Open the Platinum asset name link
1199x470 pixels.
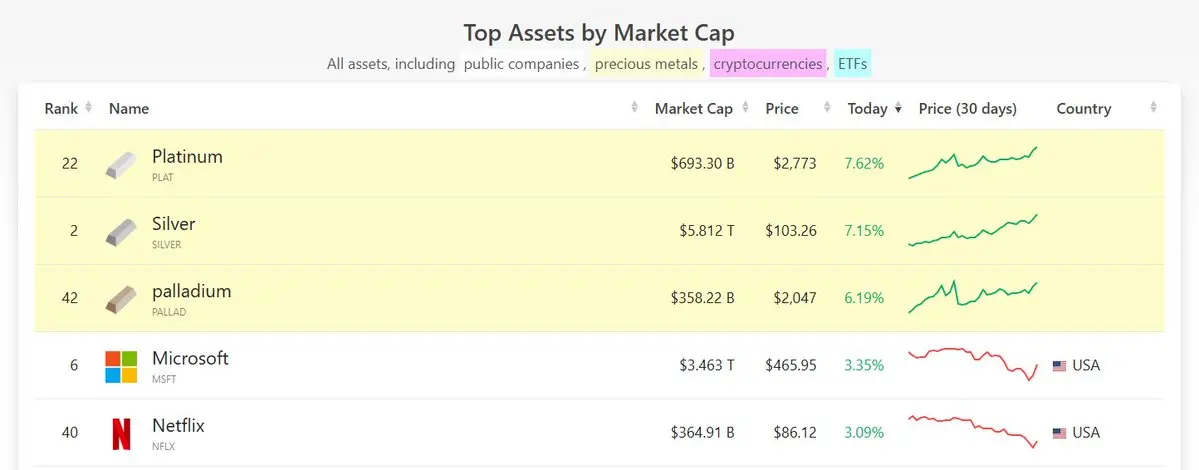(x=187, y=157)
